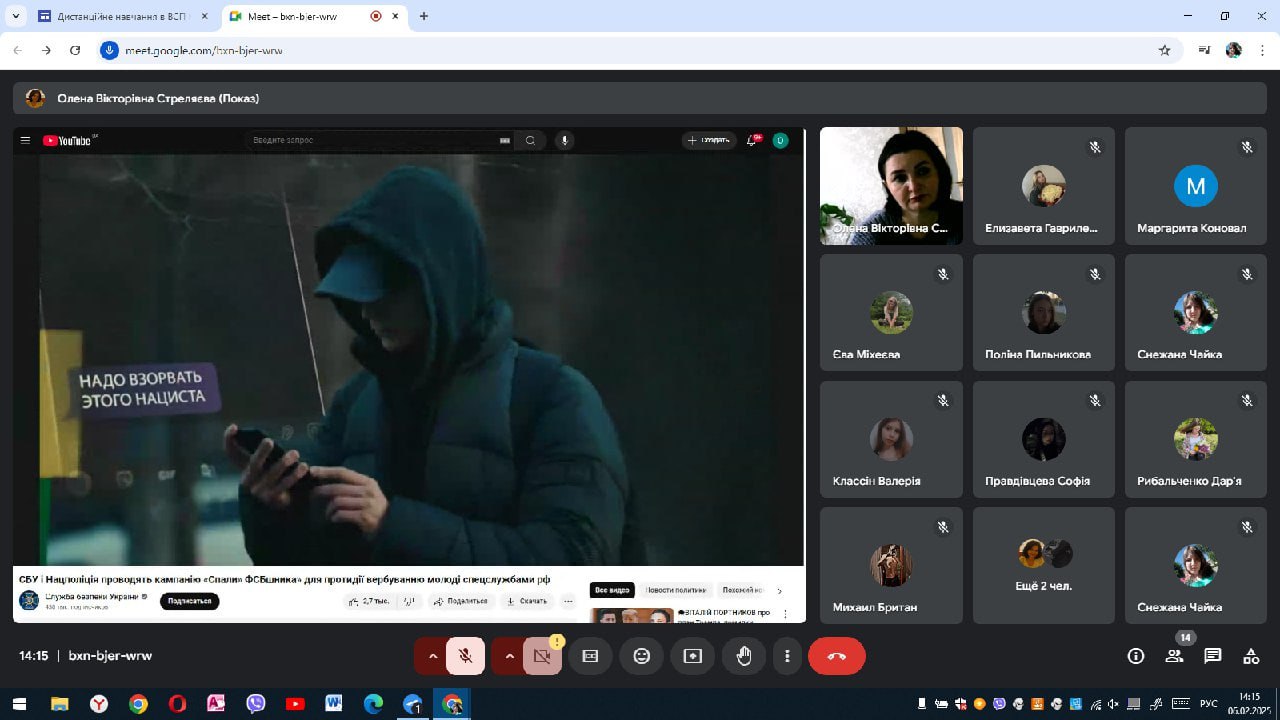Mute or unmute the Meet microphone
The width and height of the screenshot is (1280, 720).
coord(466,656)
